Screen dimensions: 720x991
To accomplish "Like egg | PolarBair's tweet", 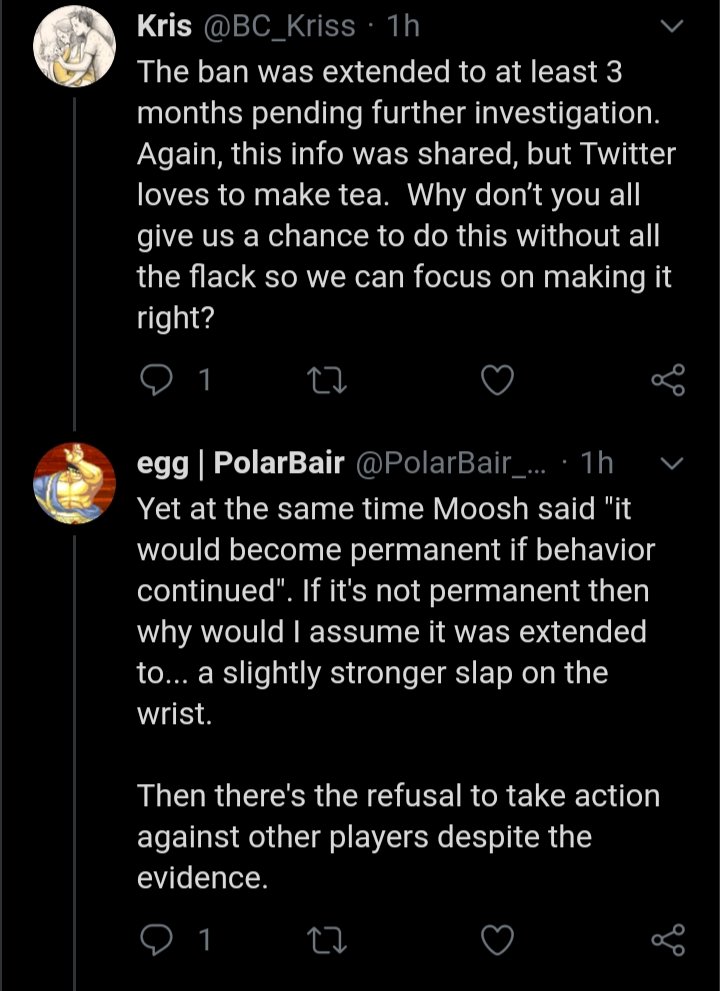I will point(497,940).
